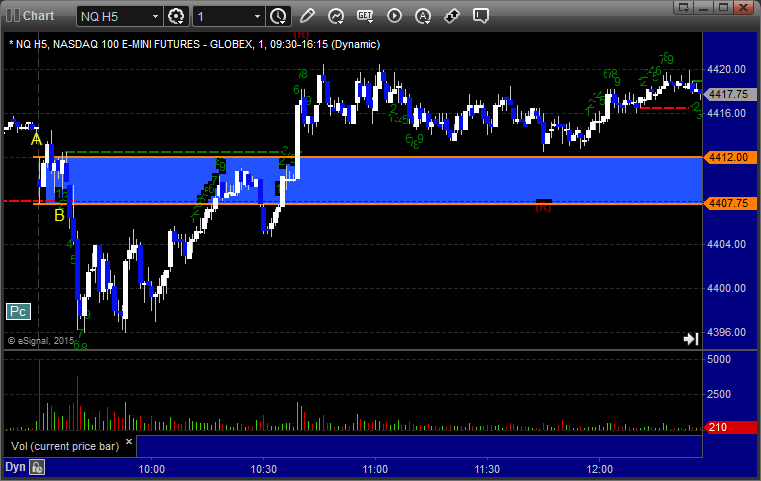Select the yellow A marker on chart
The width and height of the screenshot is (761, 481).
click(36, 140)
